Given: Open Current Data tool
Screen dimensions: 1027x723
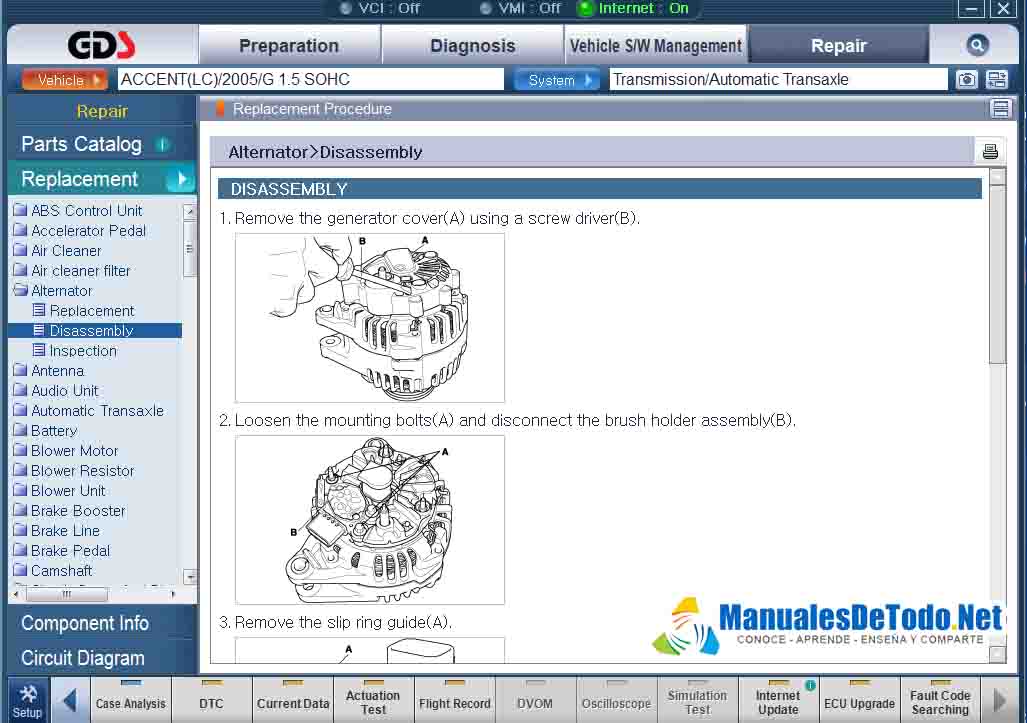Looking at the screenshot, I should (293, 701).
